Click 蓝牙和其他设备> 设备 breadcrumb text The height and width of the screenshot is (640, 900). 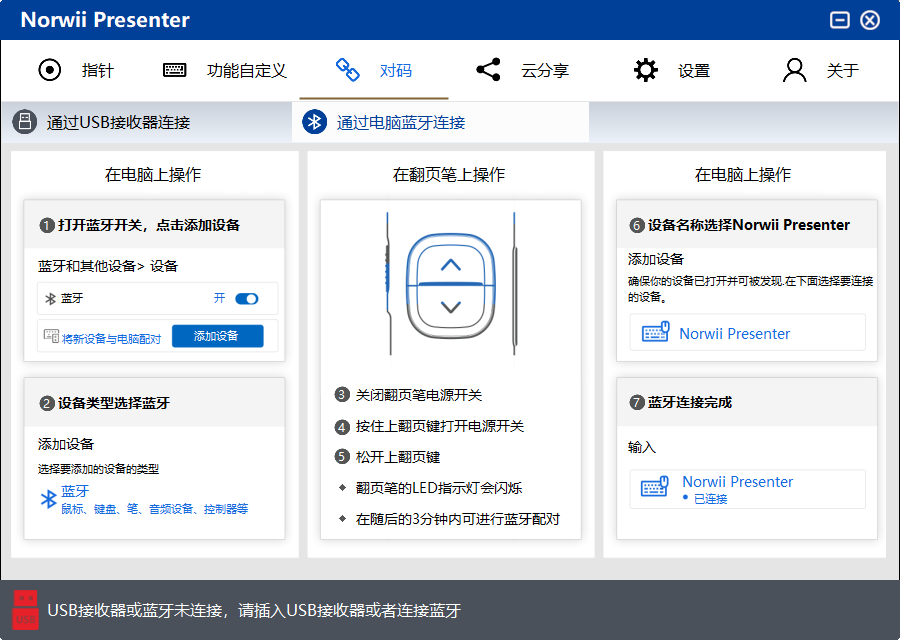[x=108, y=266]
